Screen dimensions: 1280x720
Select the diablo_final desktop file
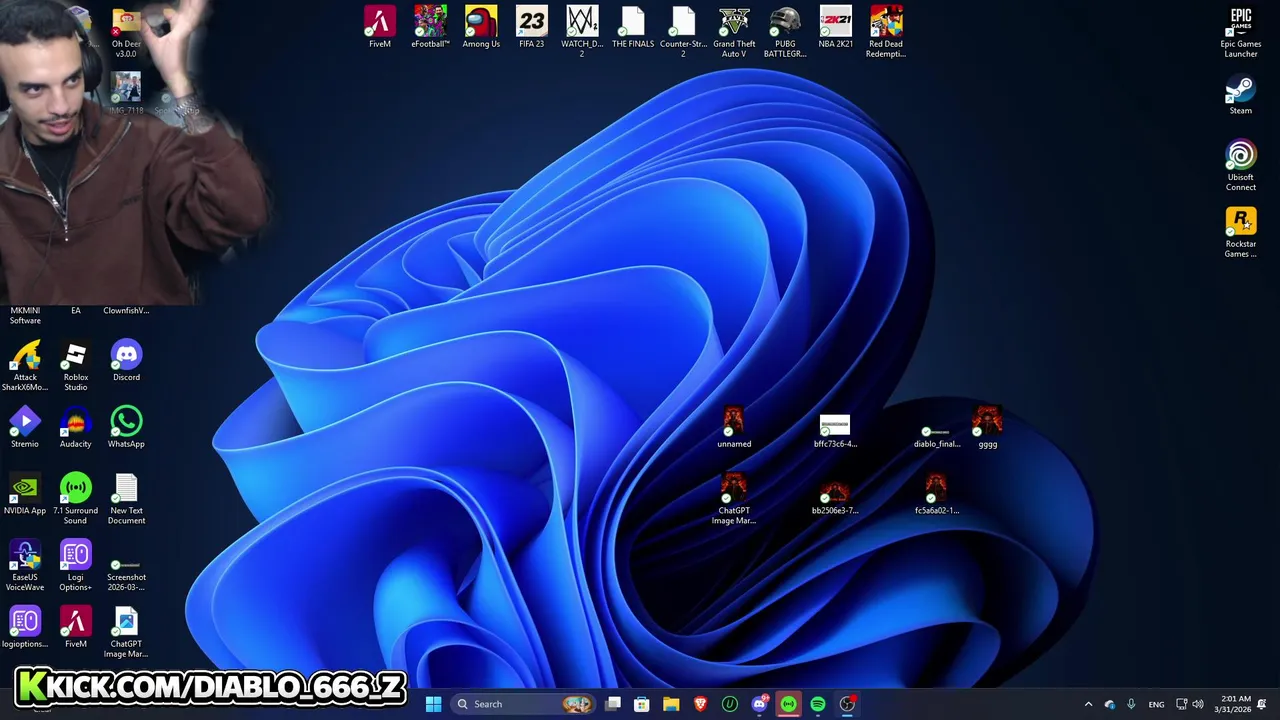(x=936, y=437)
